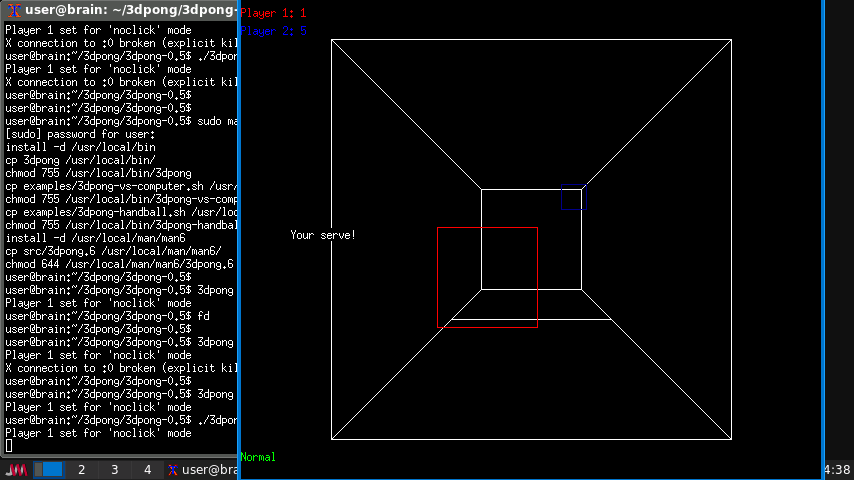Click the gray near paddle square
854x480 pixels.
[x=487, y=277]
